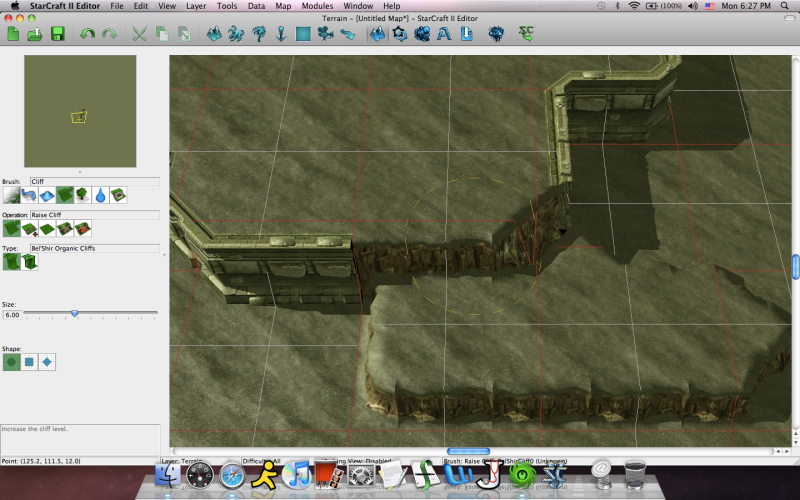Choose the Lower Cliff operation
The width and height of the screenshot is (800, 500).
point(29,229)
